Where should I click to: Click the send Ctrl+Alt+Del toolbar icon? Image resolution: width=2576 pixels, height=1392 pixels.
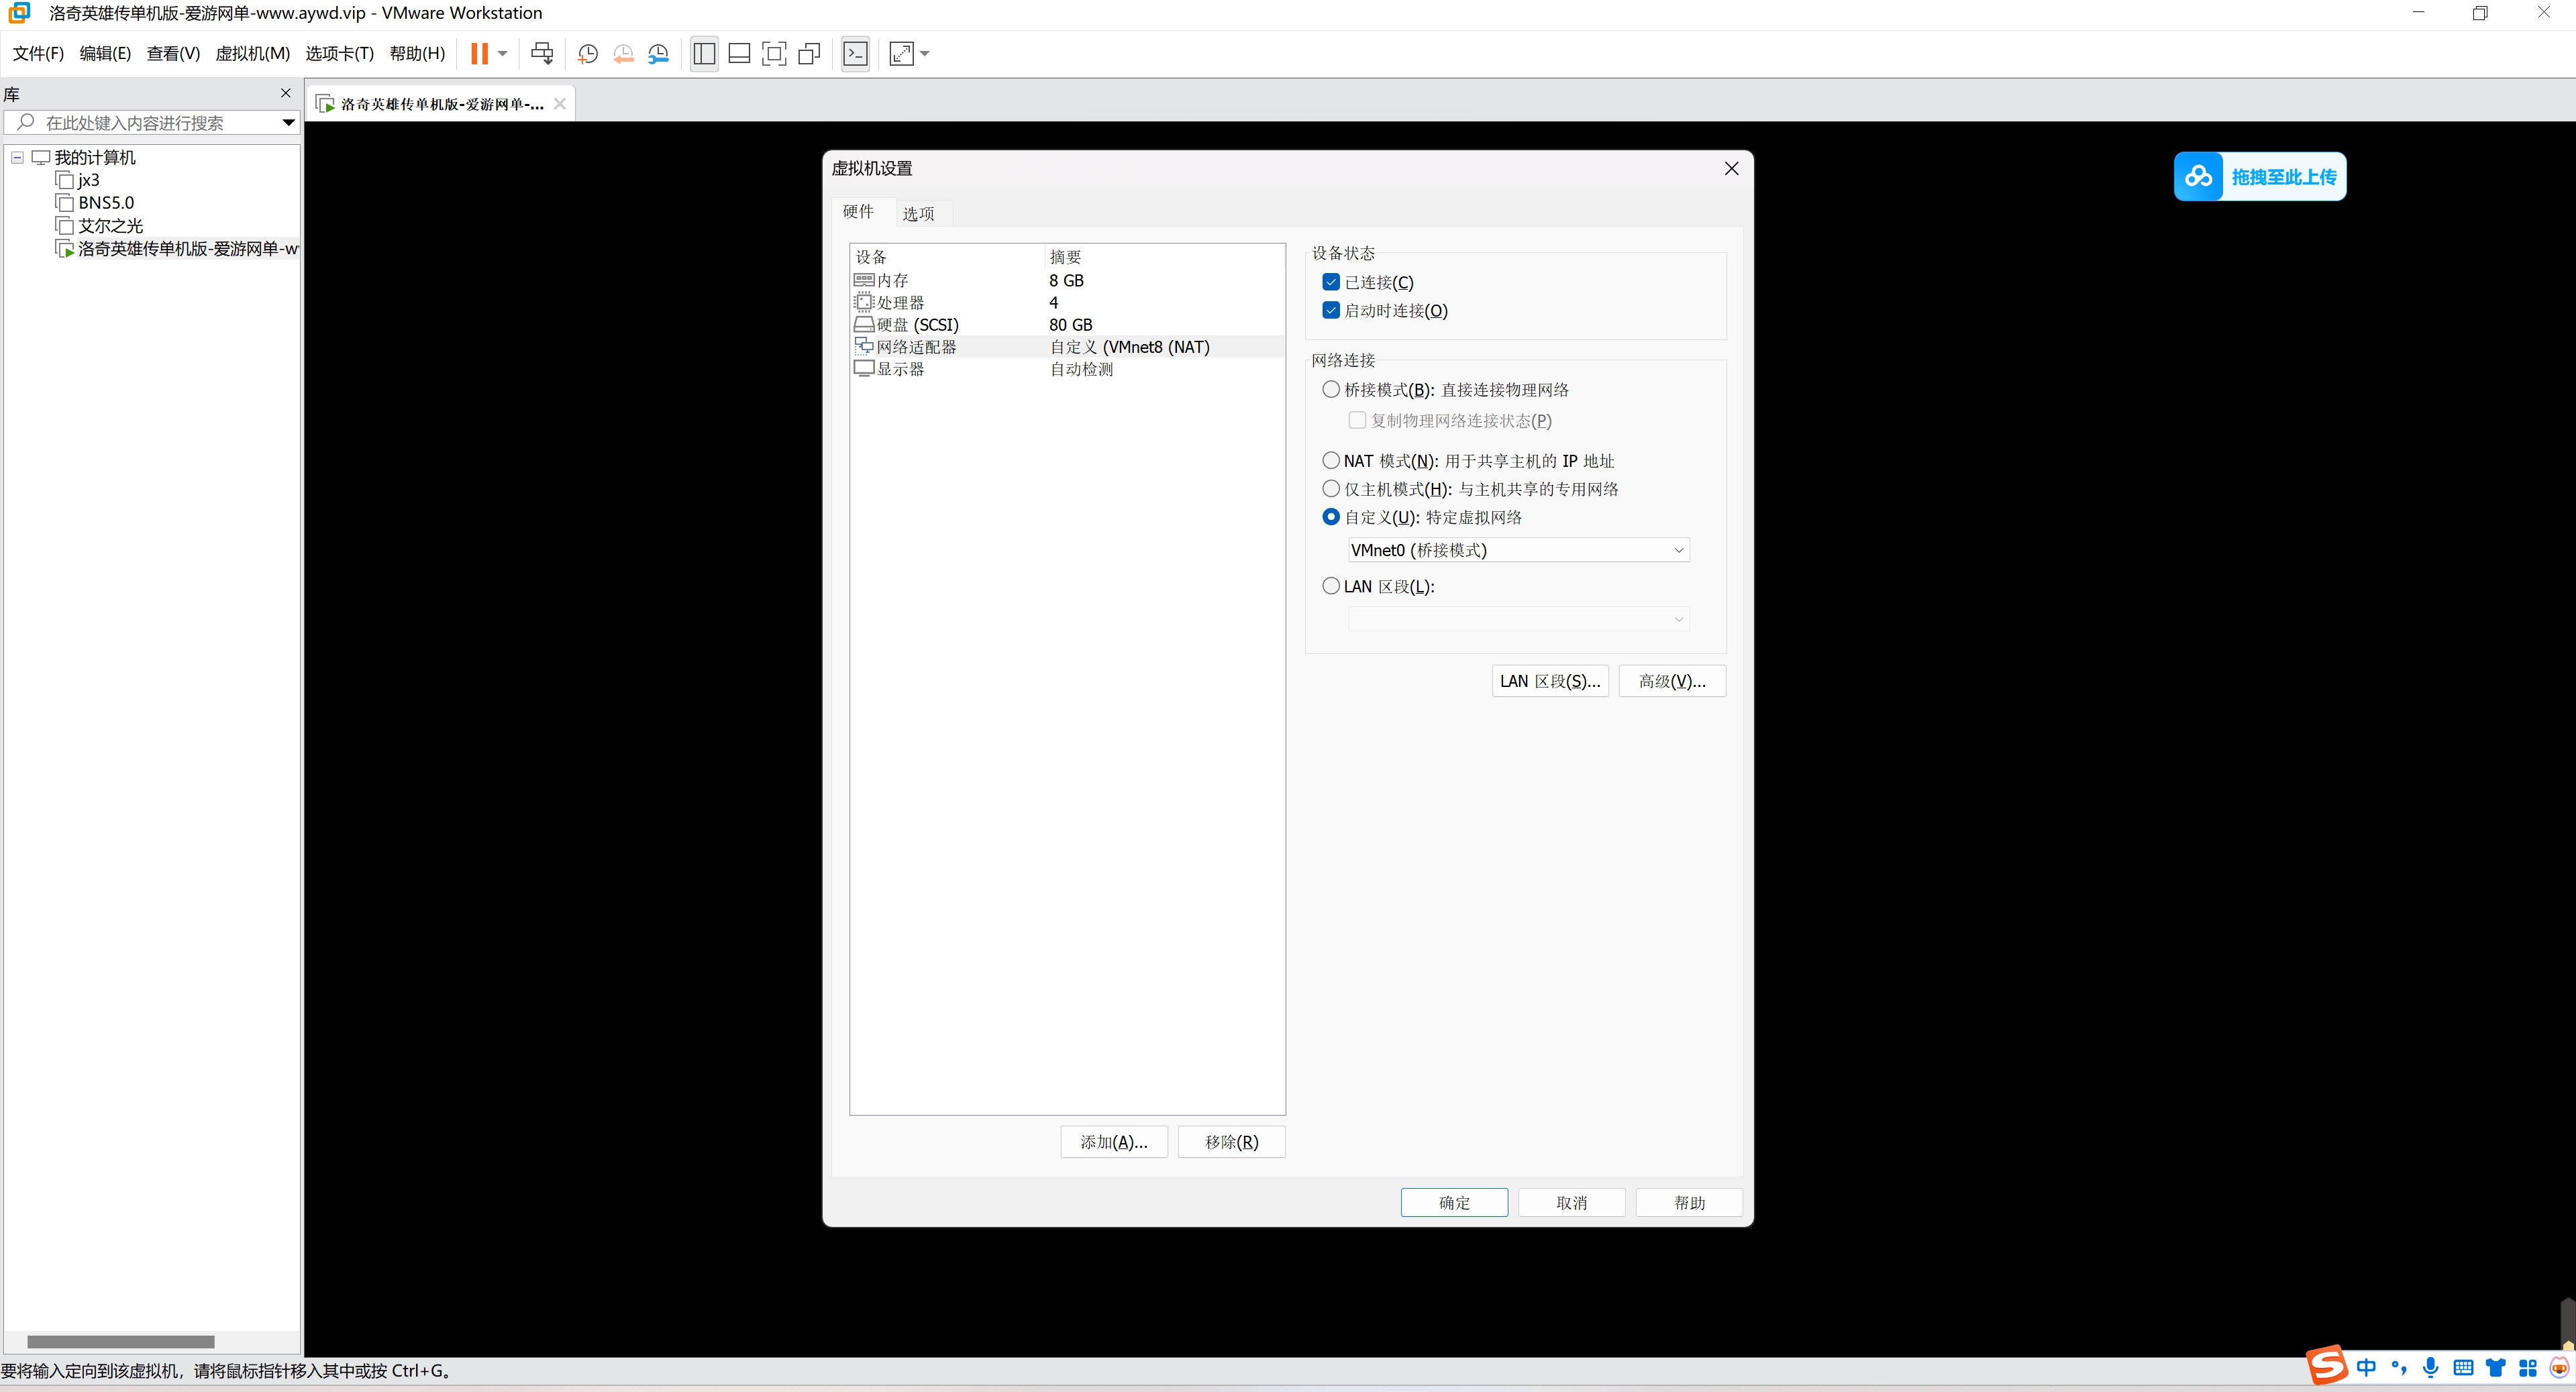click(x=542, y=54)
